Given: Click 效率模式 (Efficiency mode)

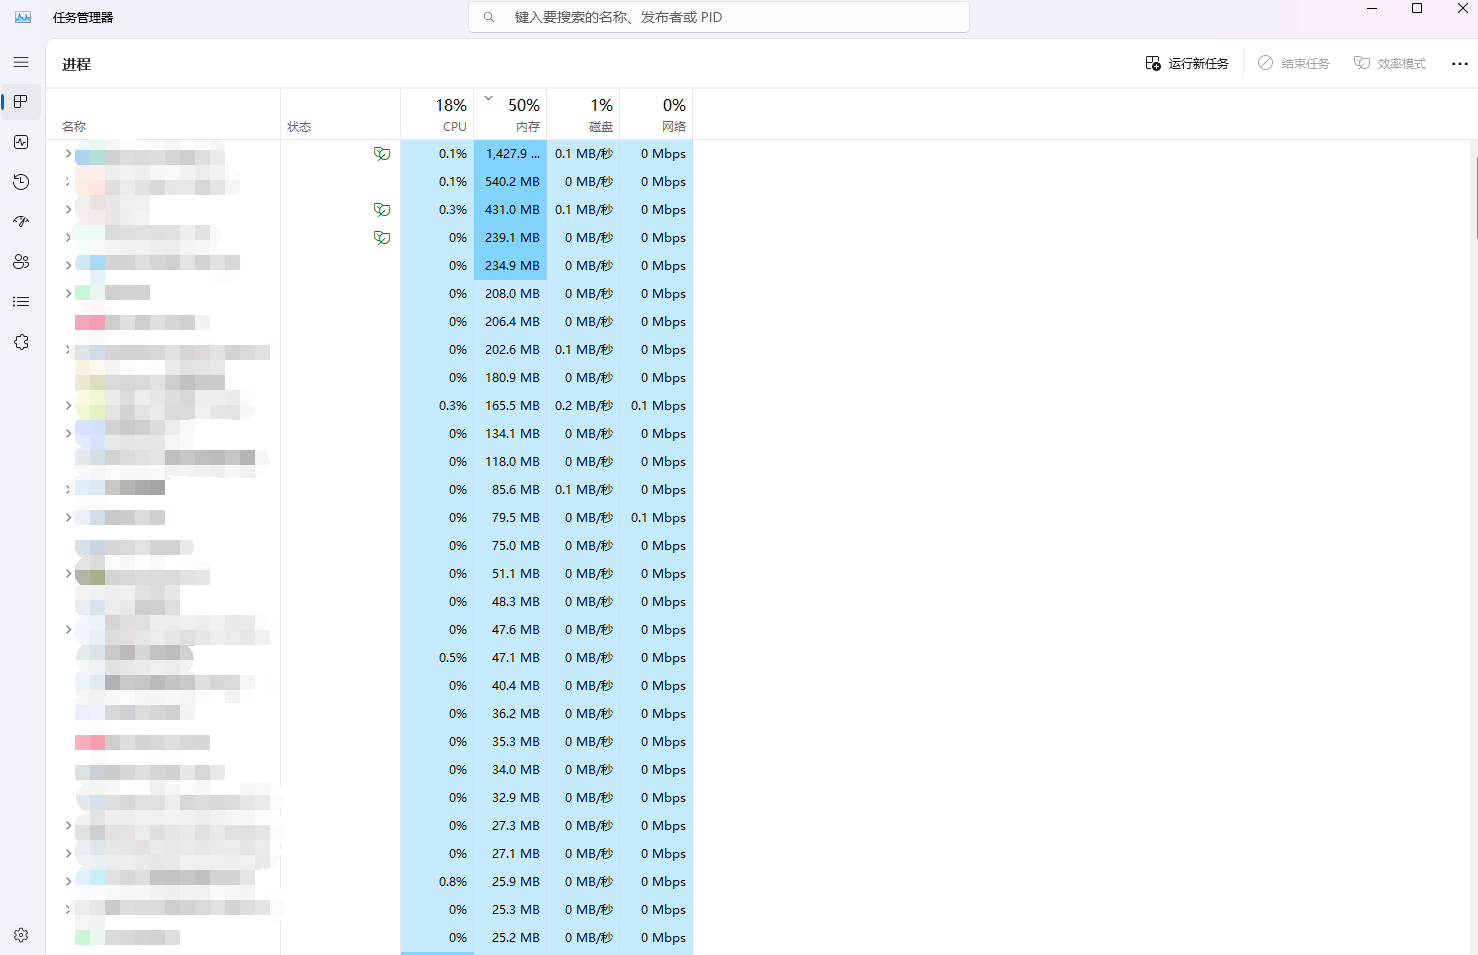Looking at the screenshot, I should [1390, 63].
